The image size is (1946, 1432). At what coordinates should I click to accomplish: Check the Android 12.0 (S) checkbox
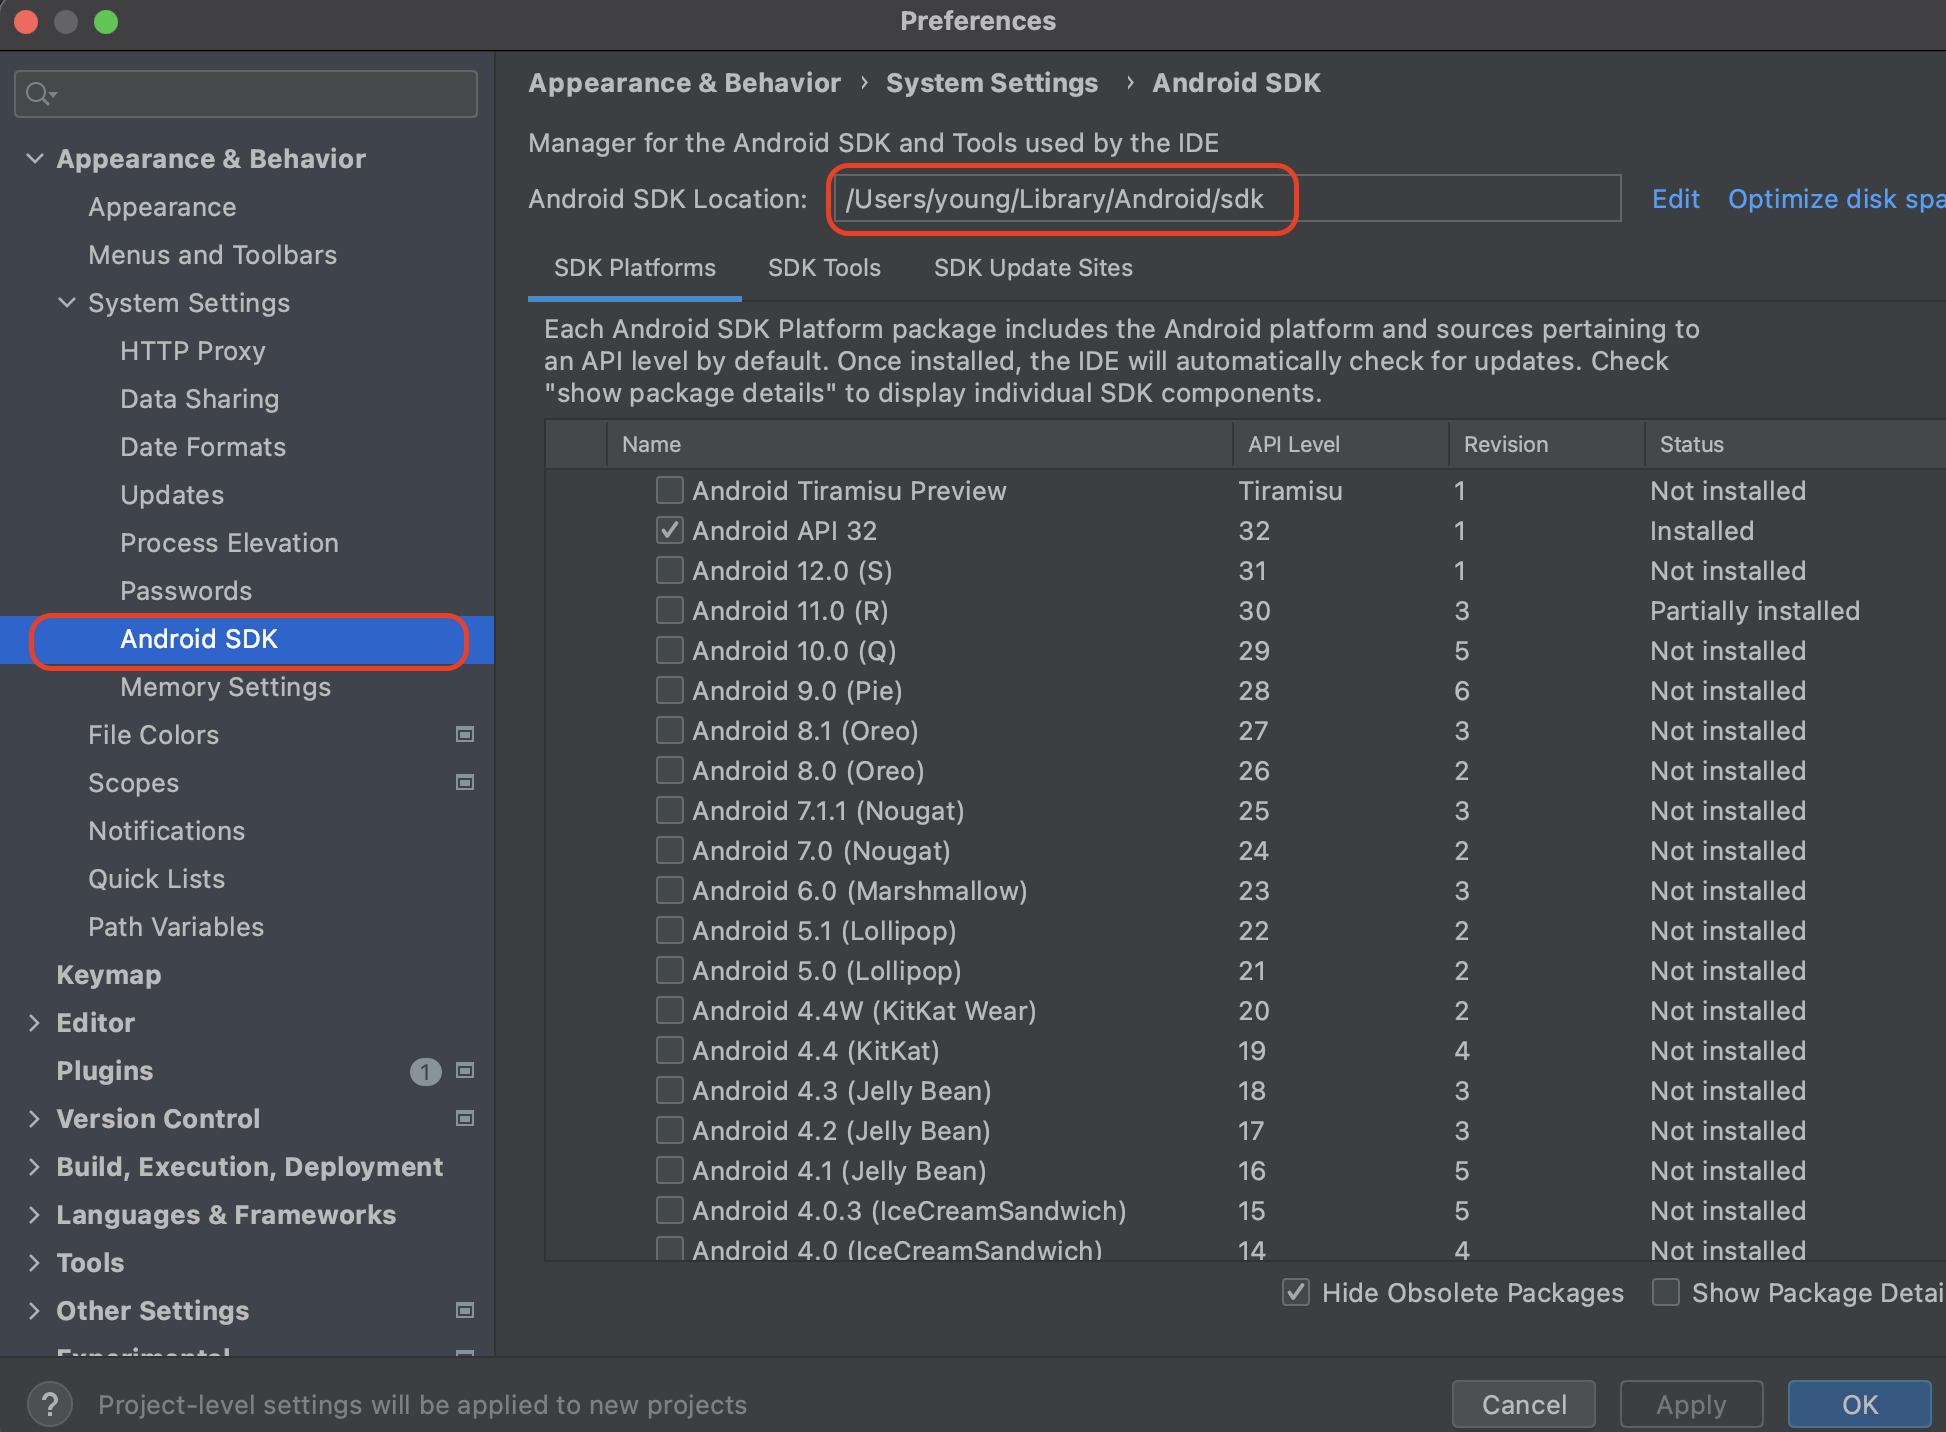669,570
